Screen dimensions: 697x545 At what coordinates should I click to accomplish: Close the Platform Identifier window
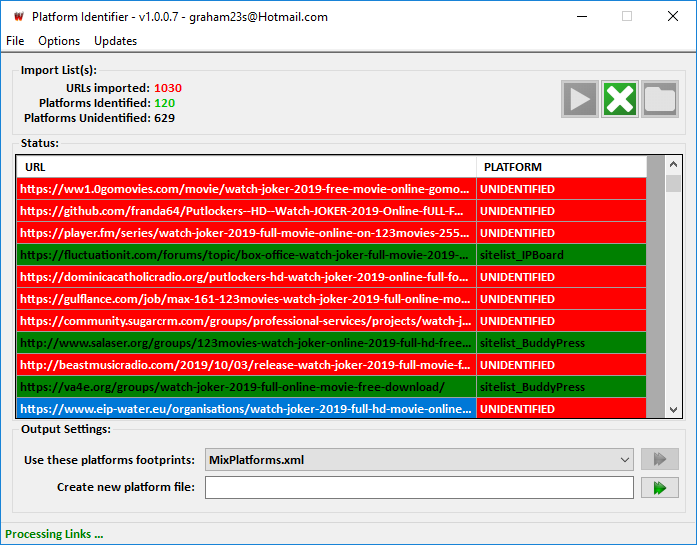pos(673,16)
